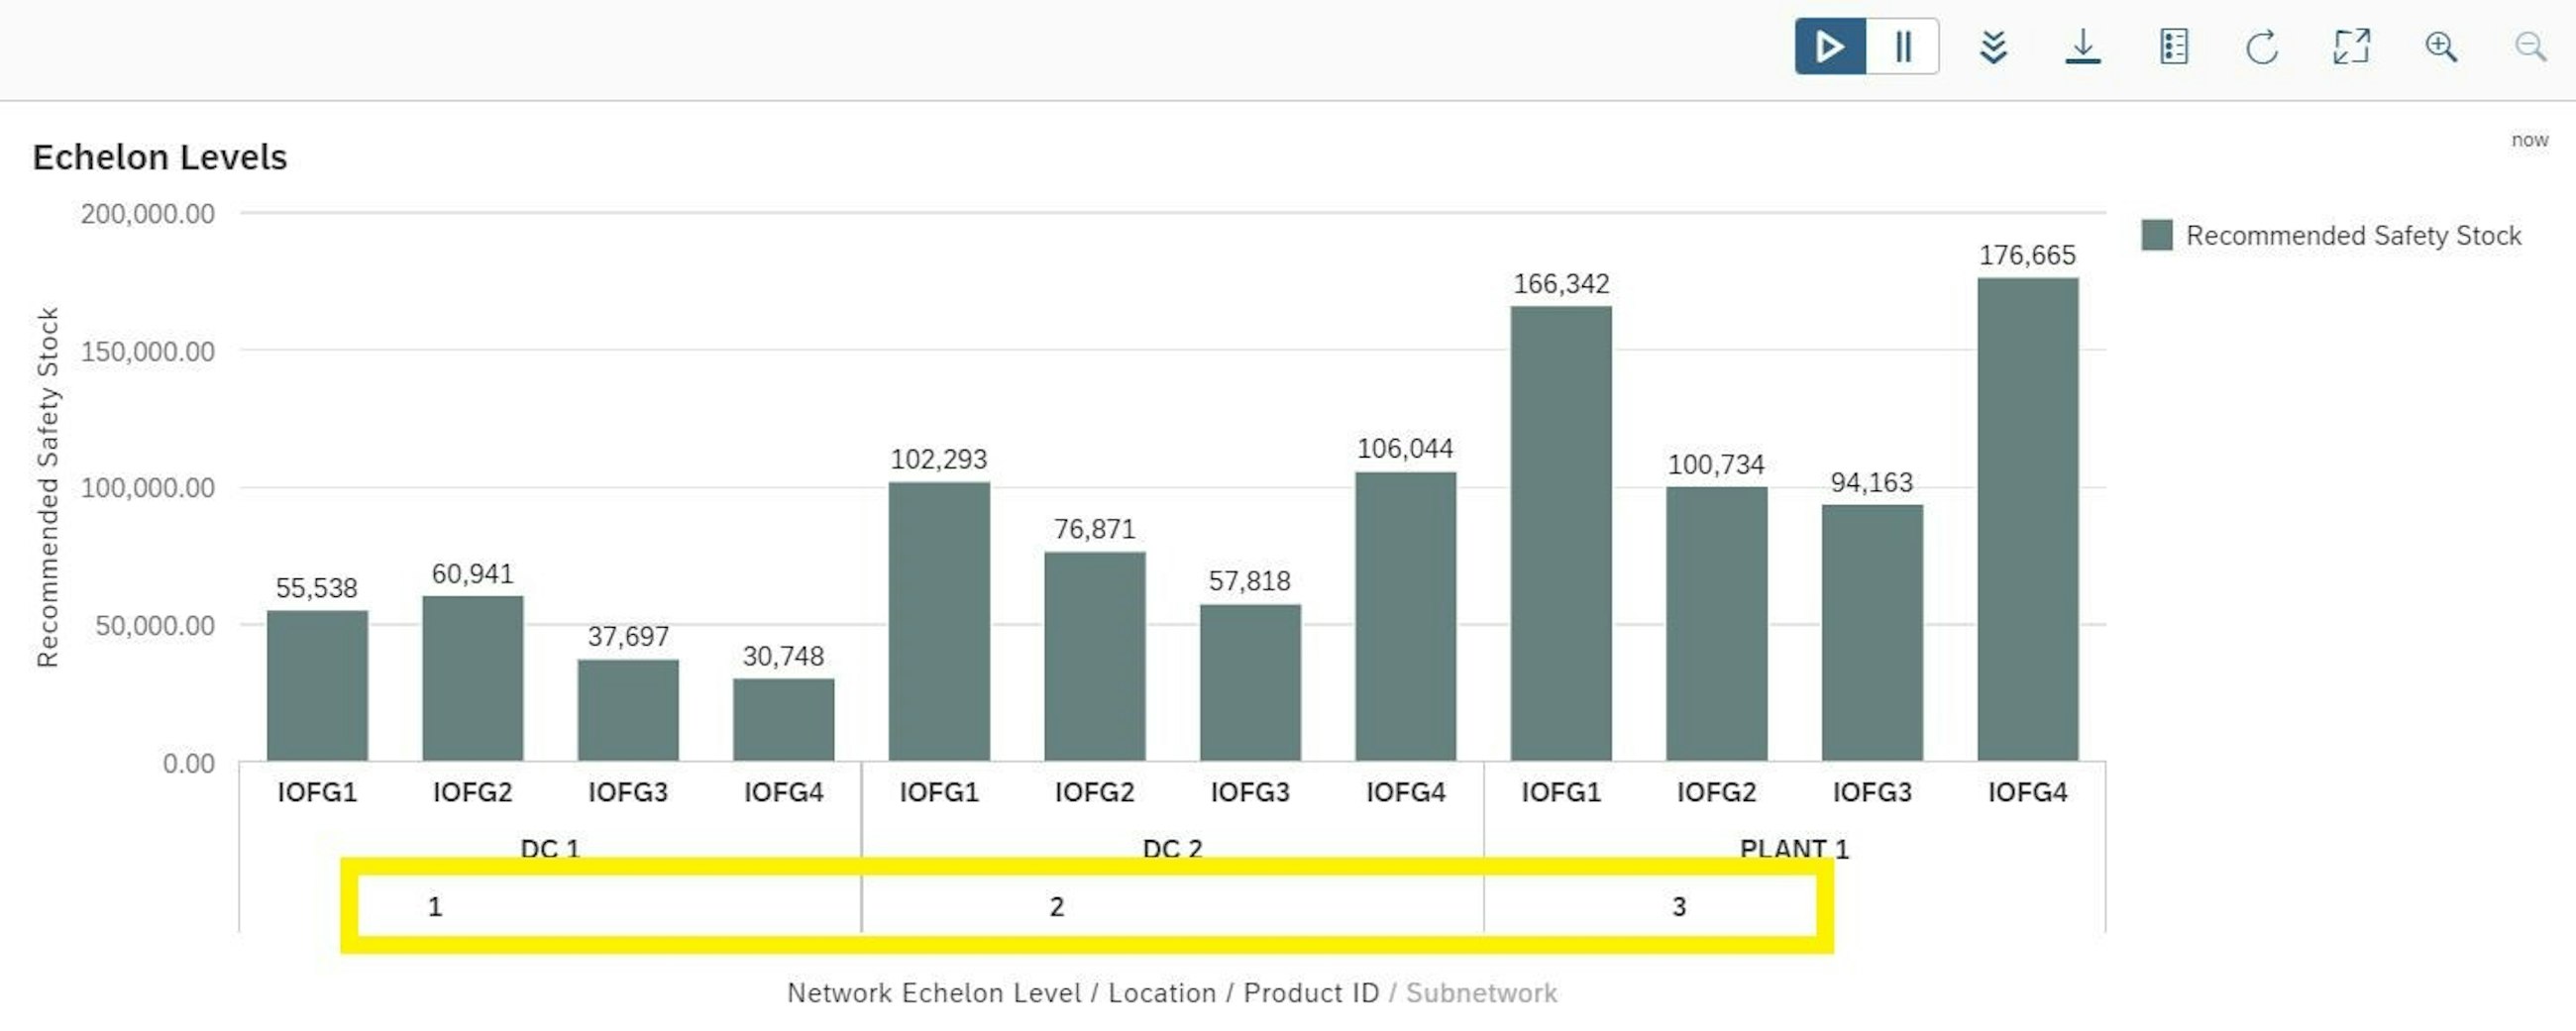
Task: Open the chart legend list icon
Action: click(2173, 46)
